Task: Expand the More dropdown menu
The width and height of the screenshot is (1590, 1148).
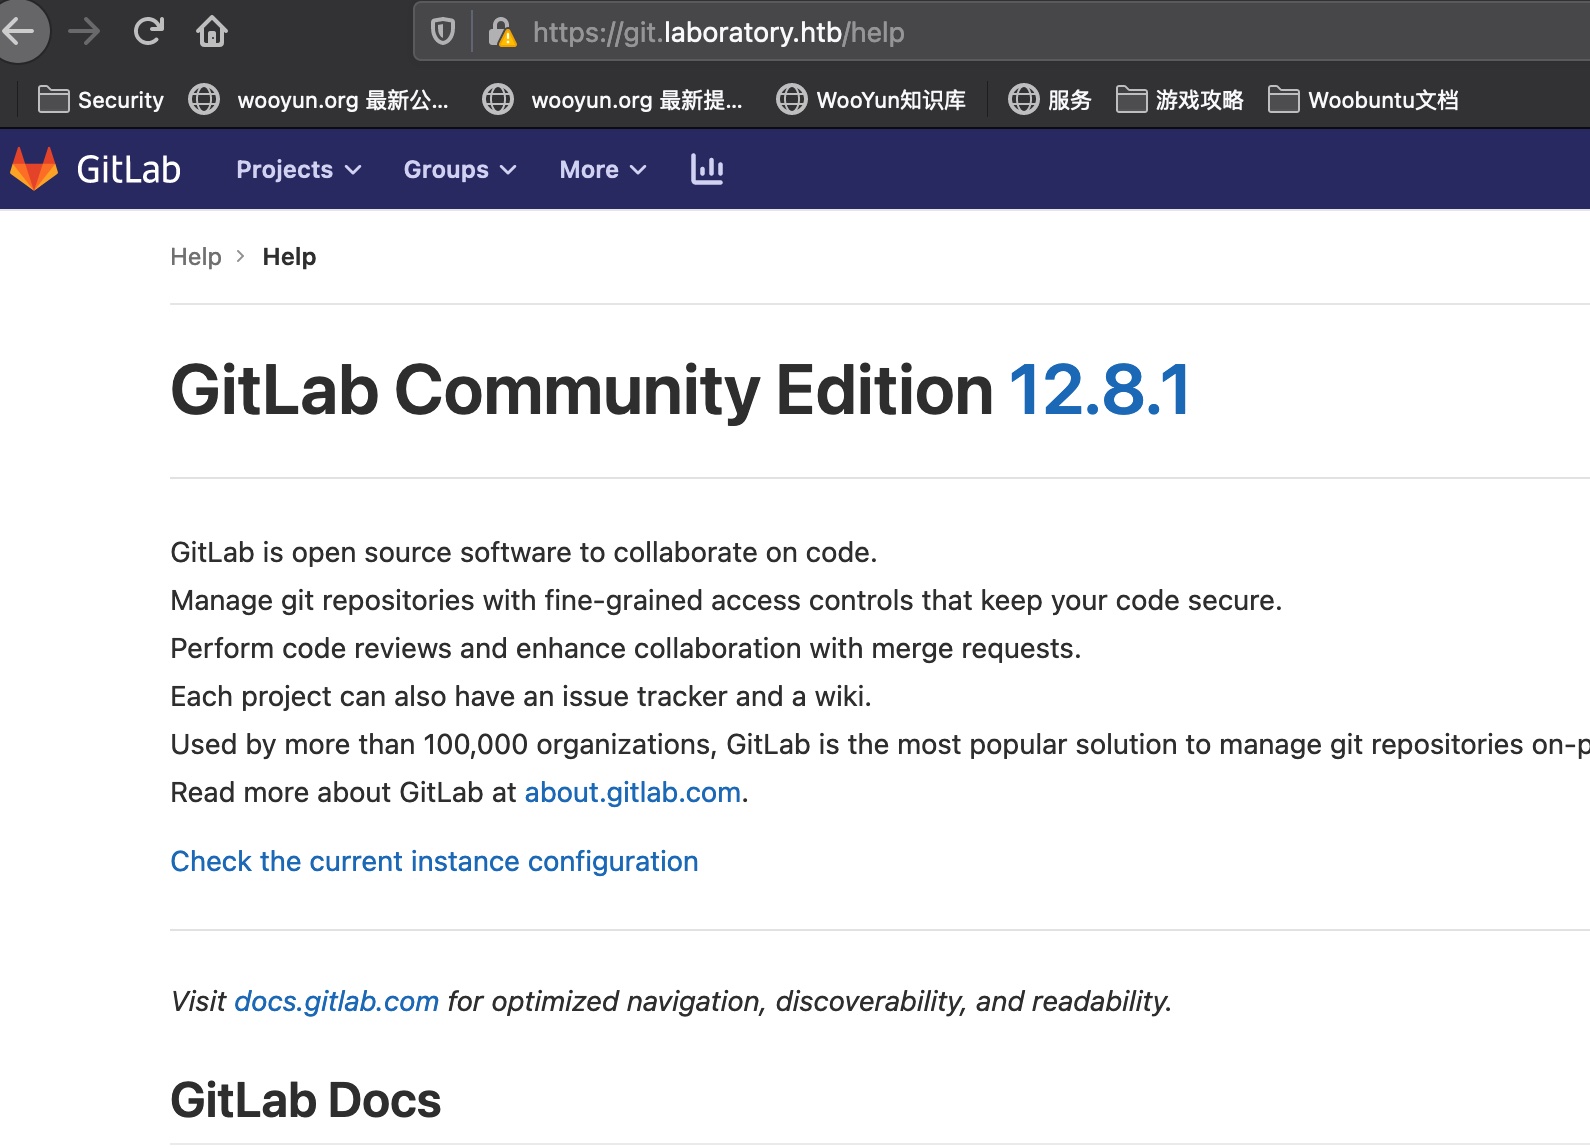Action: [x=603, y=170]
